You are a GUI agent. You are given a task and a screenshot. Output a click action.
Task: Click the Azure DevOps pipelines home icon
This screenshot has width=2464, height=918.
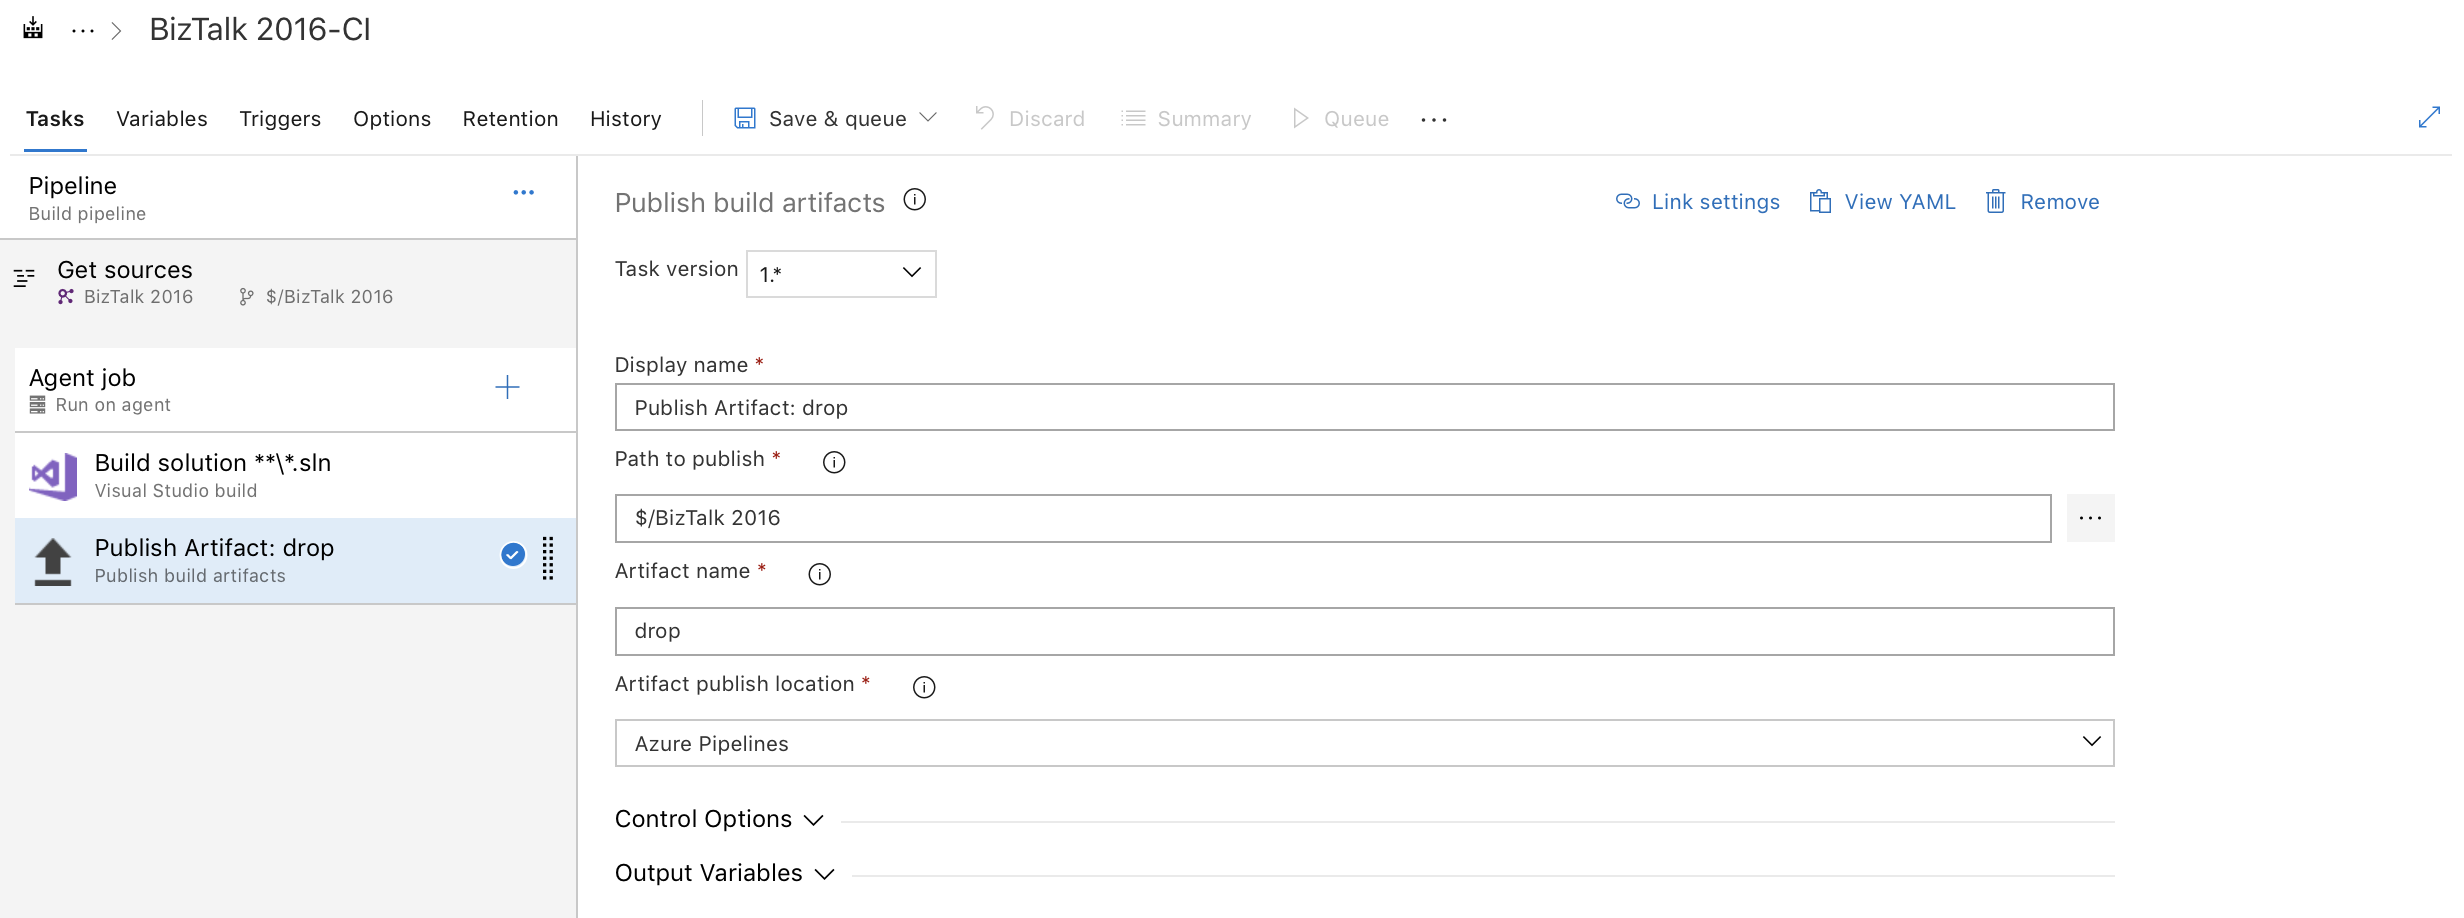click(33, 29)
